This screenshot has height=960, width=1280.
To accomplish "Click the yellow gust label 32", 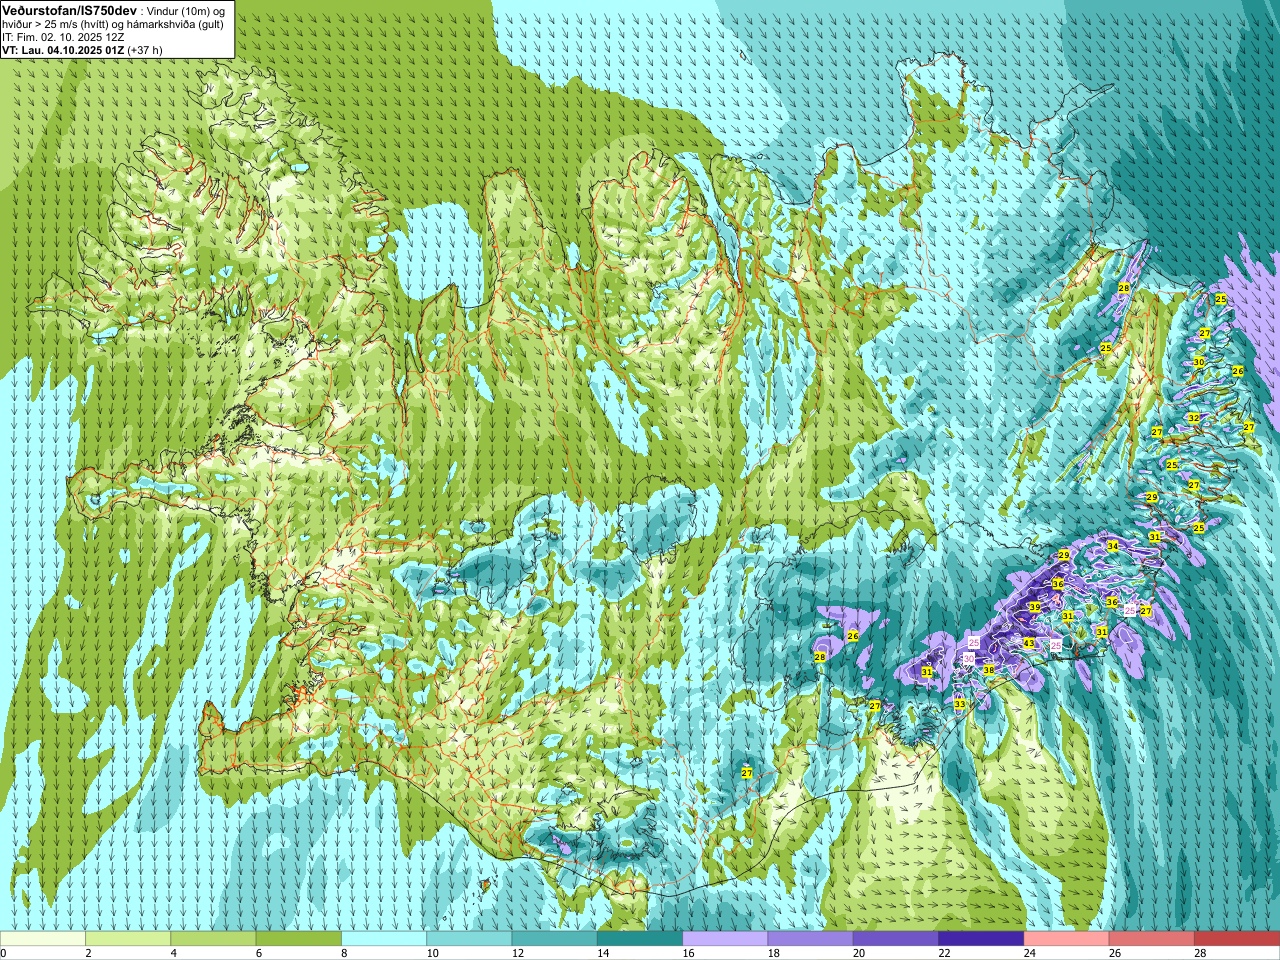I will [x=1193, y=418].
